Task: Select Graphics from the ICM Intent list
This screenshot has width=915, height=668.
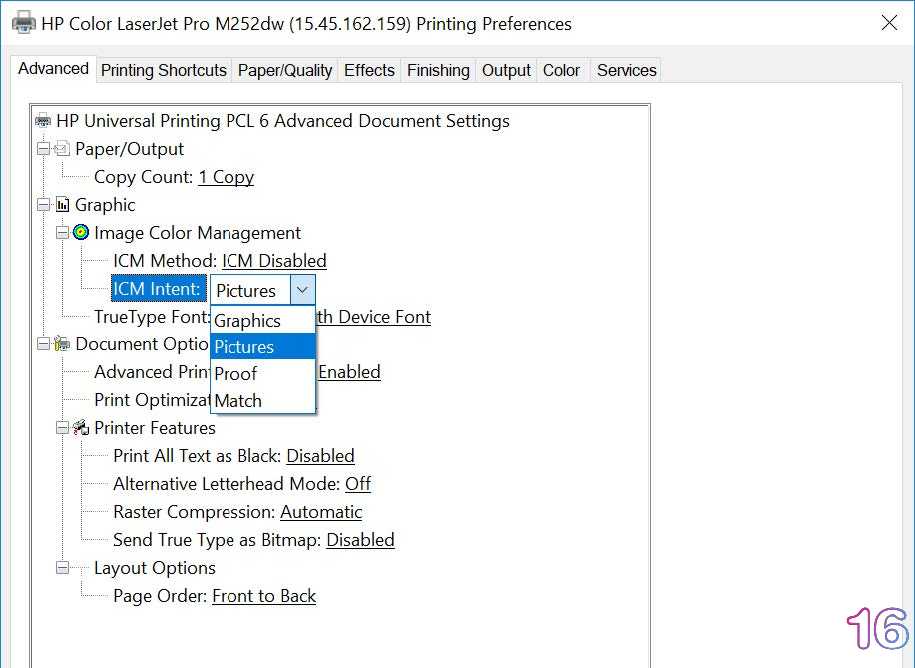Action: (x=247, y=321)
